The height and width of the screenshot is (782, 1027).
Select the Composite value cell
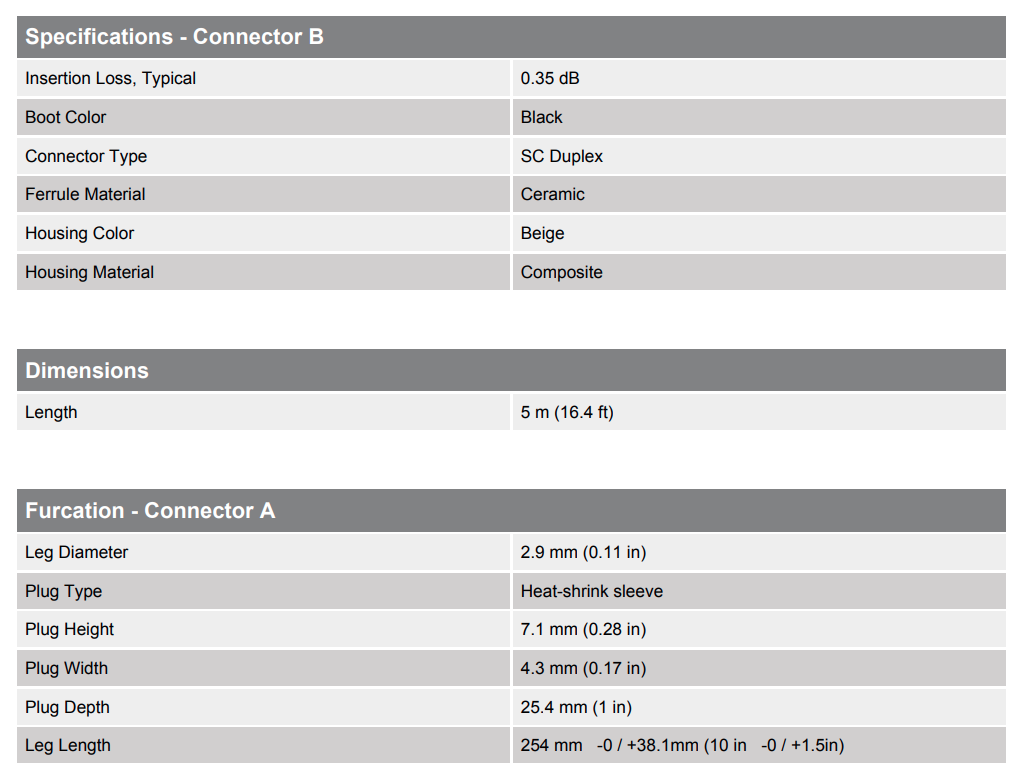coord(561,272)
